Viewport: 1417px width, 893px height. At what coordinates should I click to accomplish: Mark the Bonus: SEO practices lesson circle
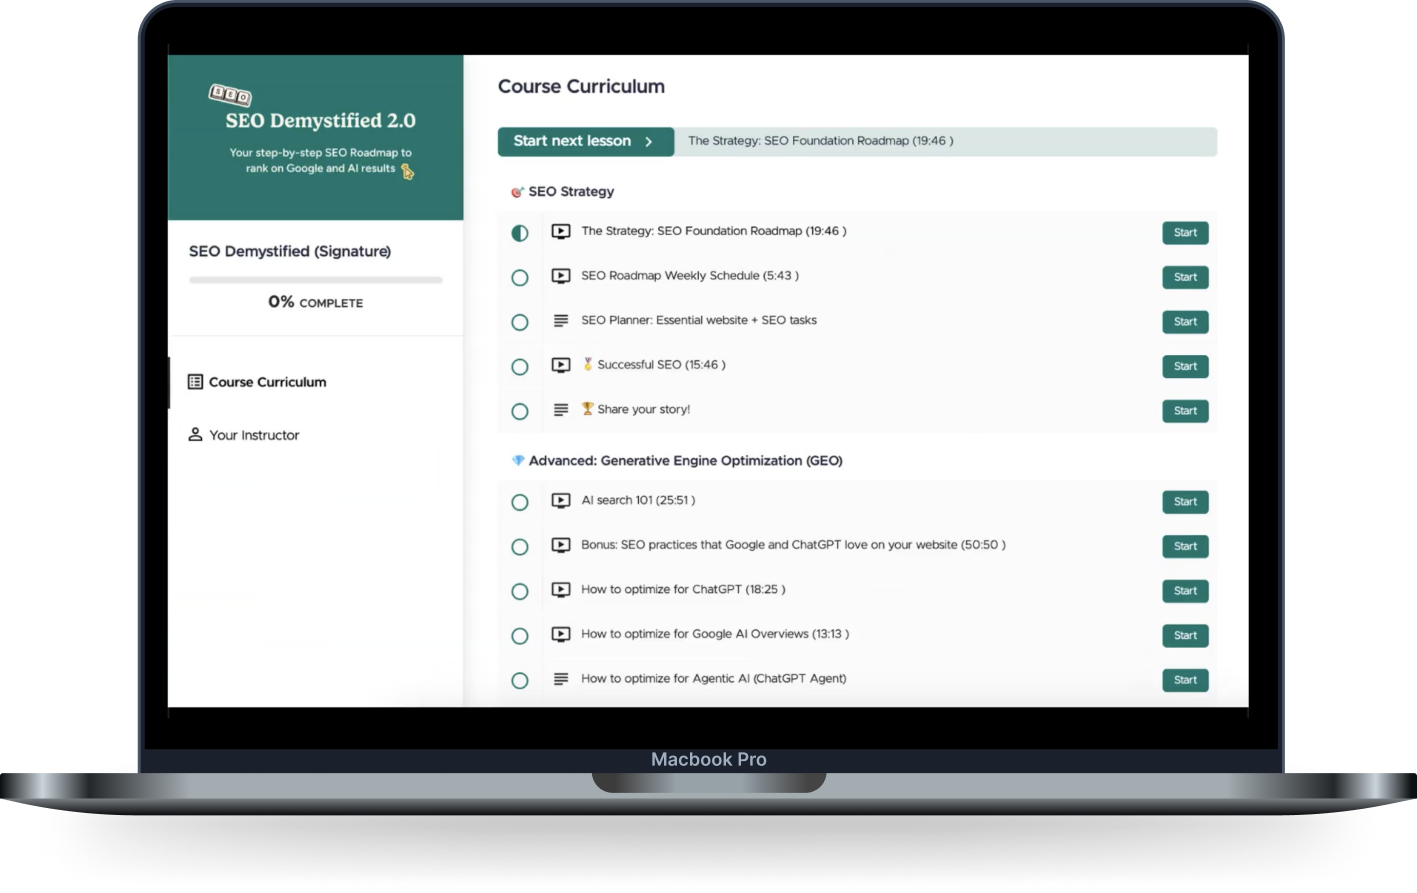pos(520,547)
